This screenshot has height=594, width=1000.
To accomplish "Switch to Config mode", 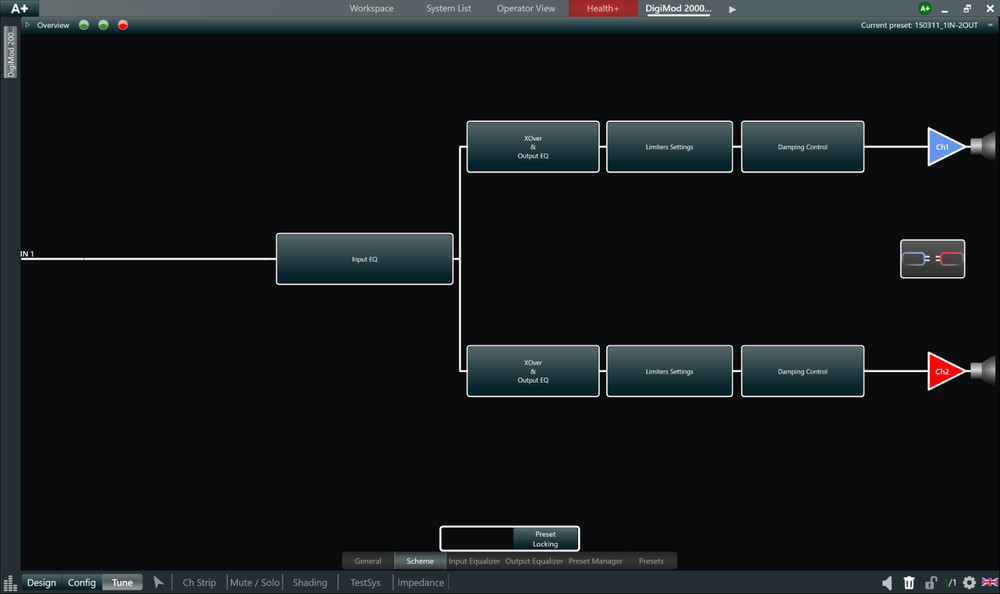I will click(82, 583).
